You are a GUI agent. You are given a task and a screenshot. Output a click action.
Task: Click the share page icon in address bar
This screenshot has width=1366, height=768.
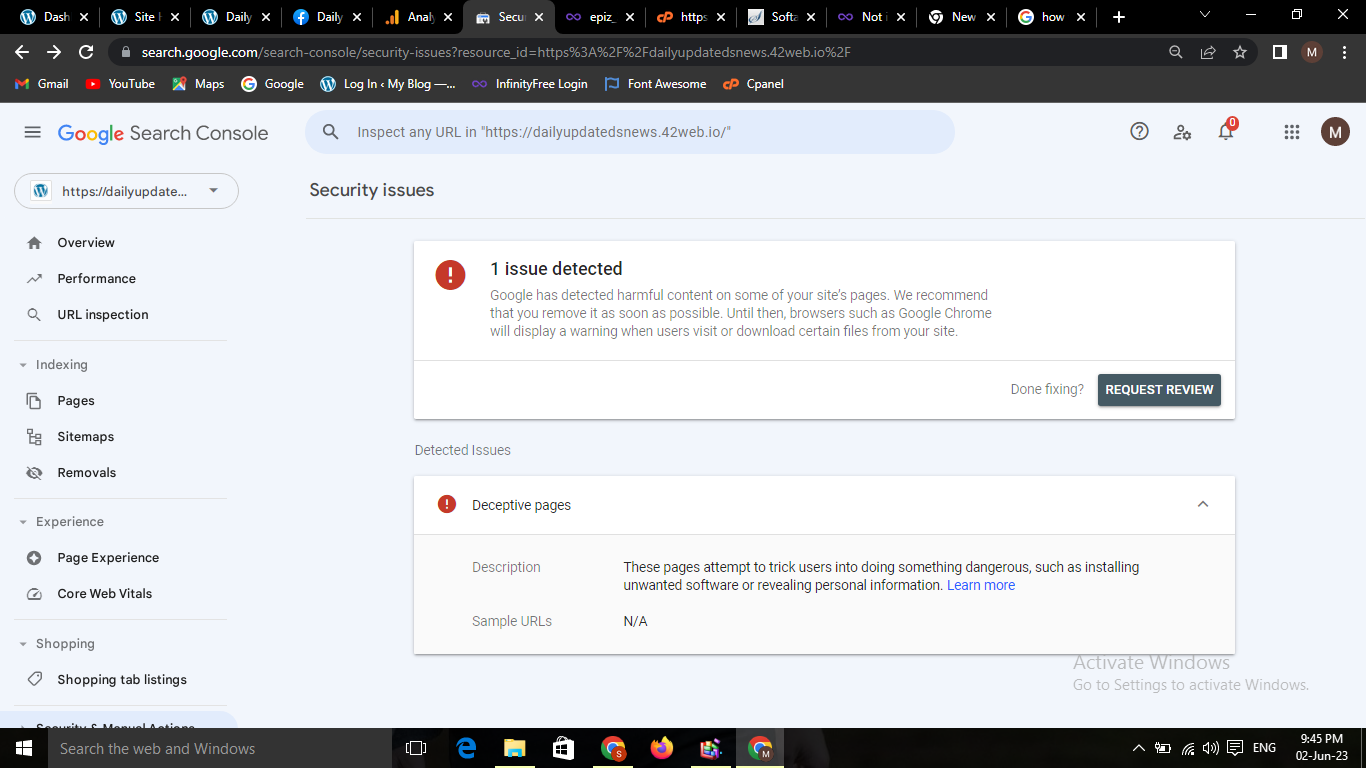pyautogui.click(x=1208, y=52)
